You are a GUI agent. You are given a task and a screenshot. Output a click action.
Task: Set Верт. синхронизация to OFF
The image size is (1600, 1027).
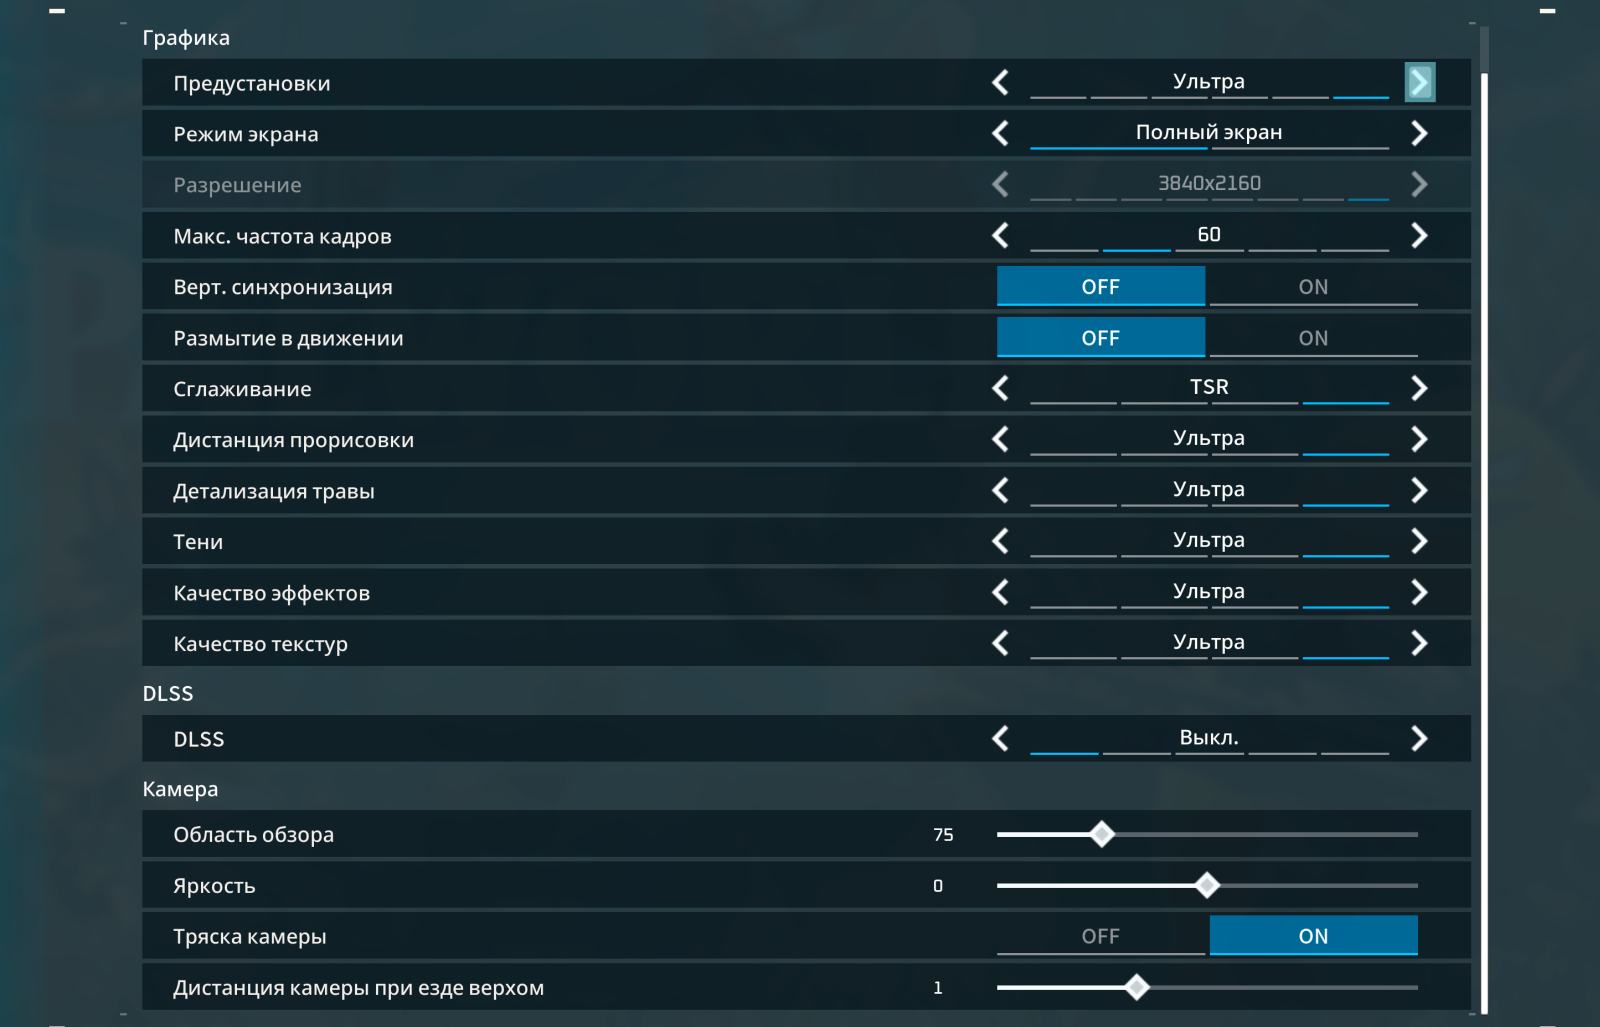point(1100,286)
